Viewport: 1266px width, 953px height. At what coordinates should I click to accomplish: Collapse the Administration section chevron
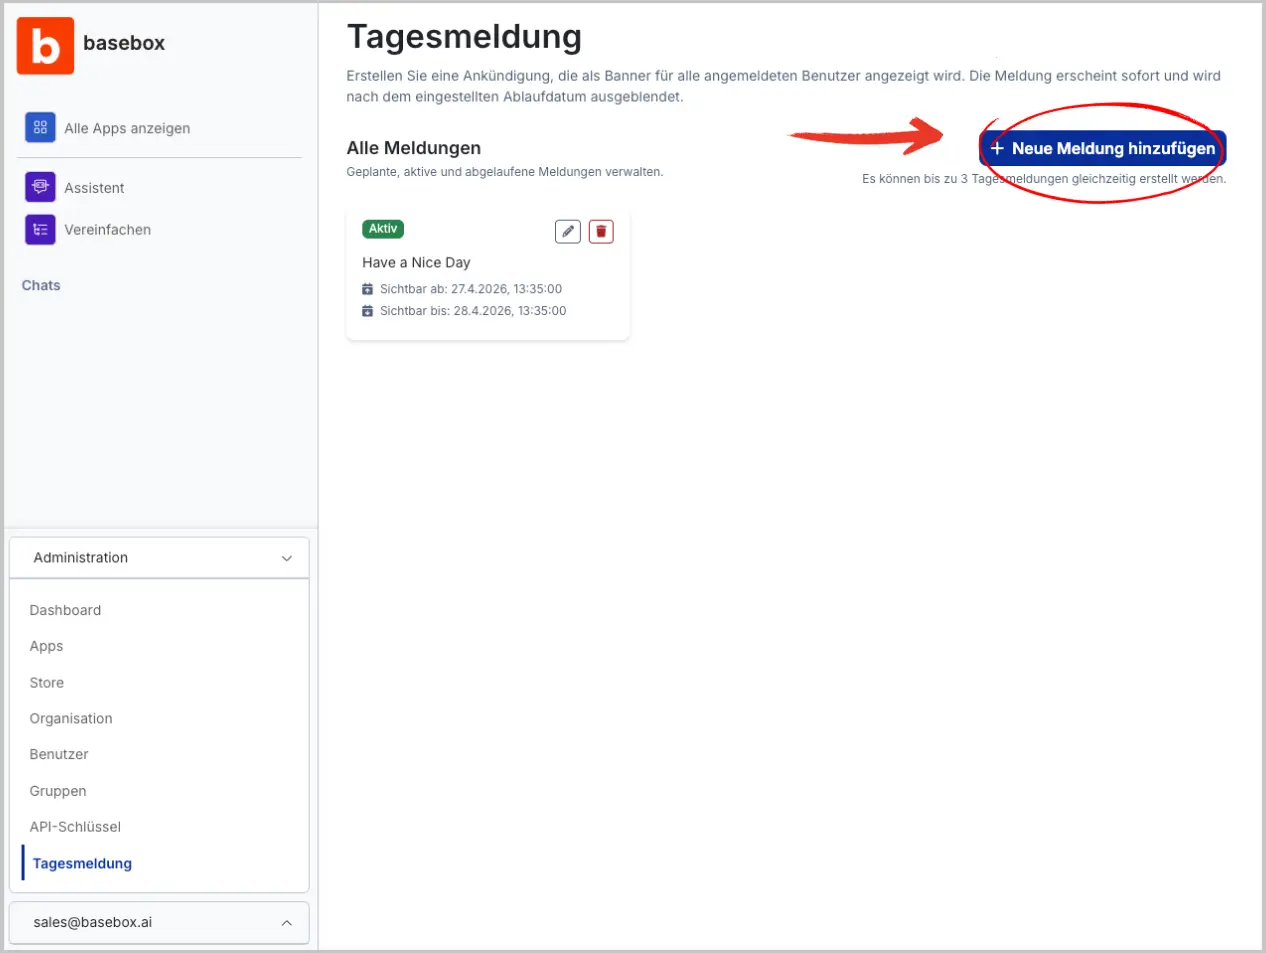287,558
